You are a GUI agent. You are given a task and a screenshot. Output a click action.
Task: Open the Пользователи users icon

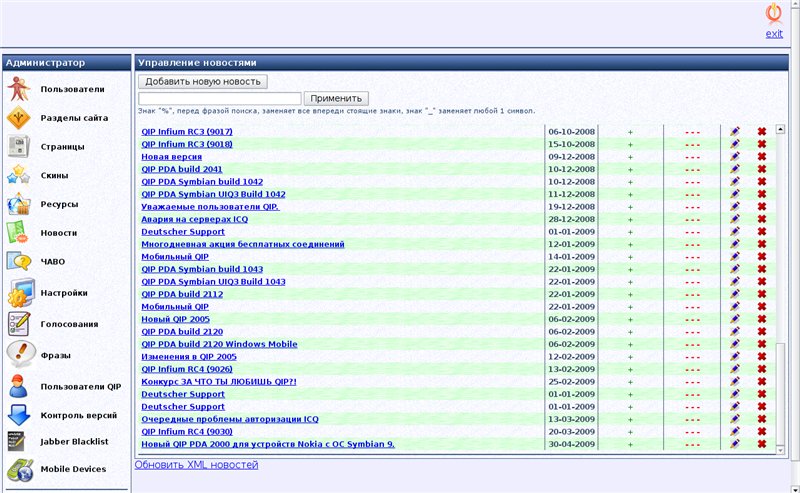[x=18, y=89]
